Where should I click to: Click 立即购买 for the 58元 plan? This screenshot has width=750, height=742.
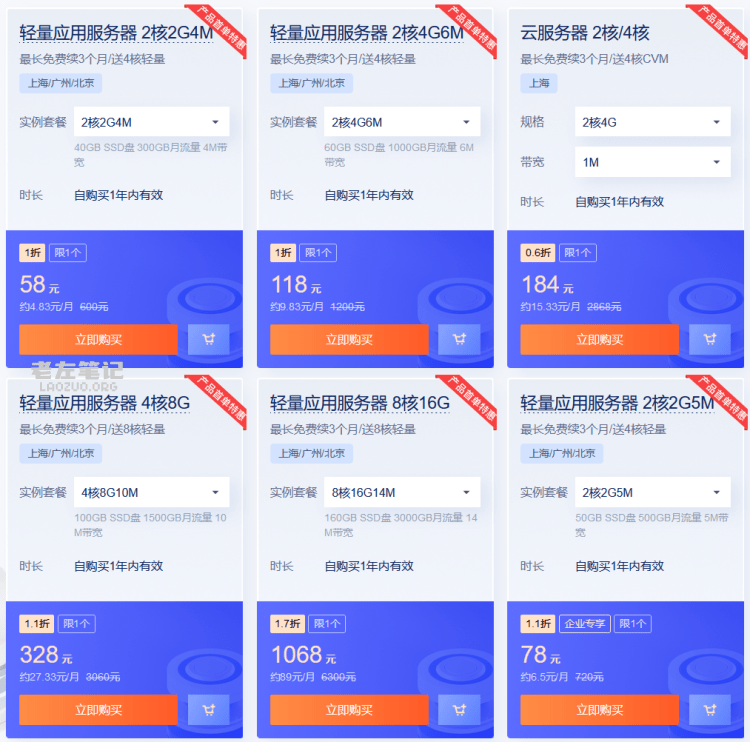point(99,340)
